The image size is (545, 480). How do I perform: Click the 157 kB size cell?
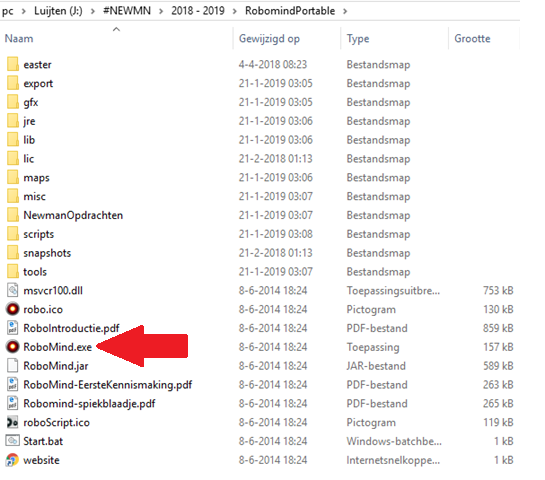tap(498, 347)
